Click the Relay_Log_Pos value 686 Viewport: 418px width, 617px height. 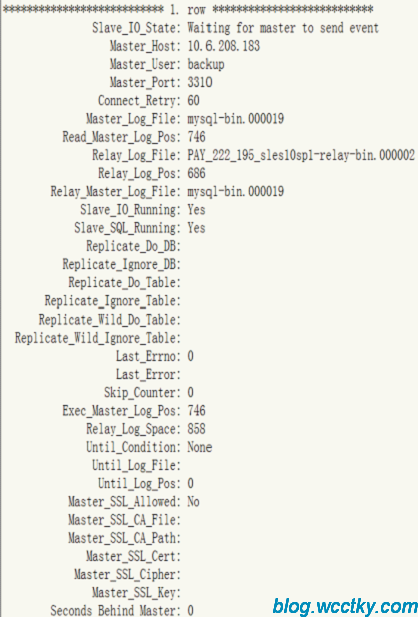tap(196, 173)
